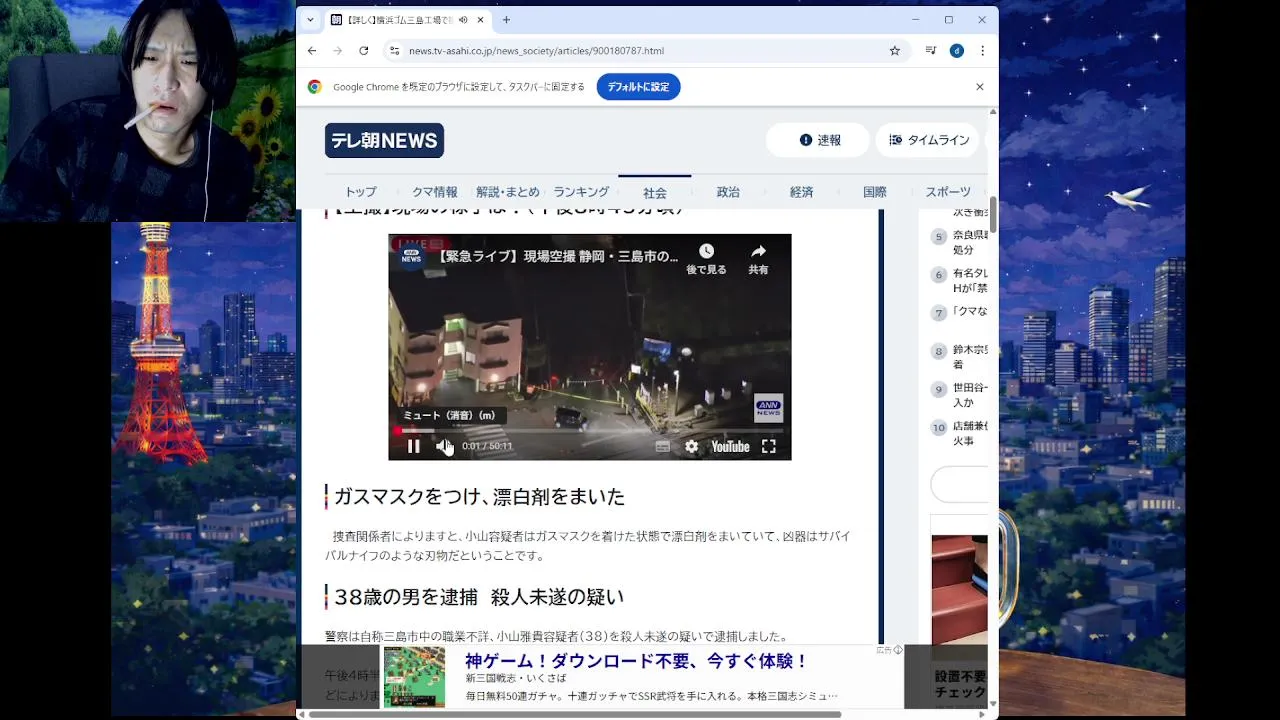Click game ad thumbnail image

[414, 677]
